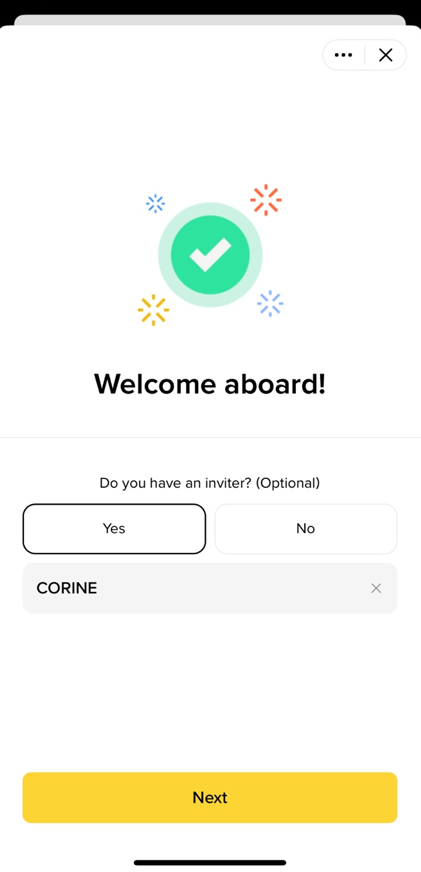Click the Do you have an inviter label
Image resolution: width=421 pixels, height=872 pixels.
(x=210, y=483)
